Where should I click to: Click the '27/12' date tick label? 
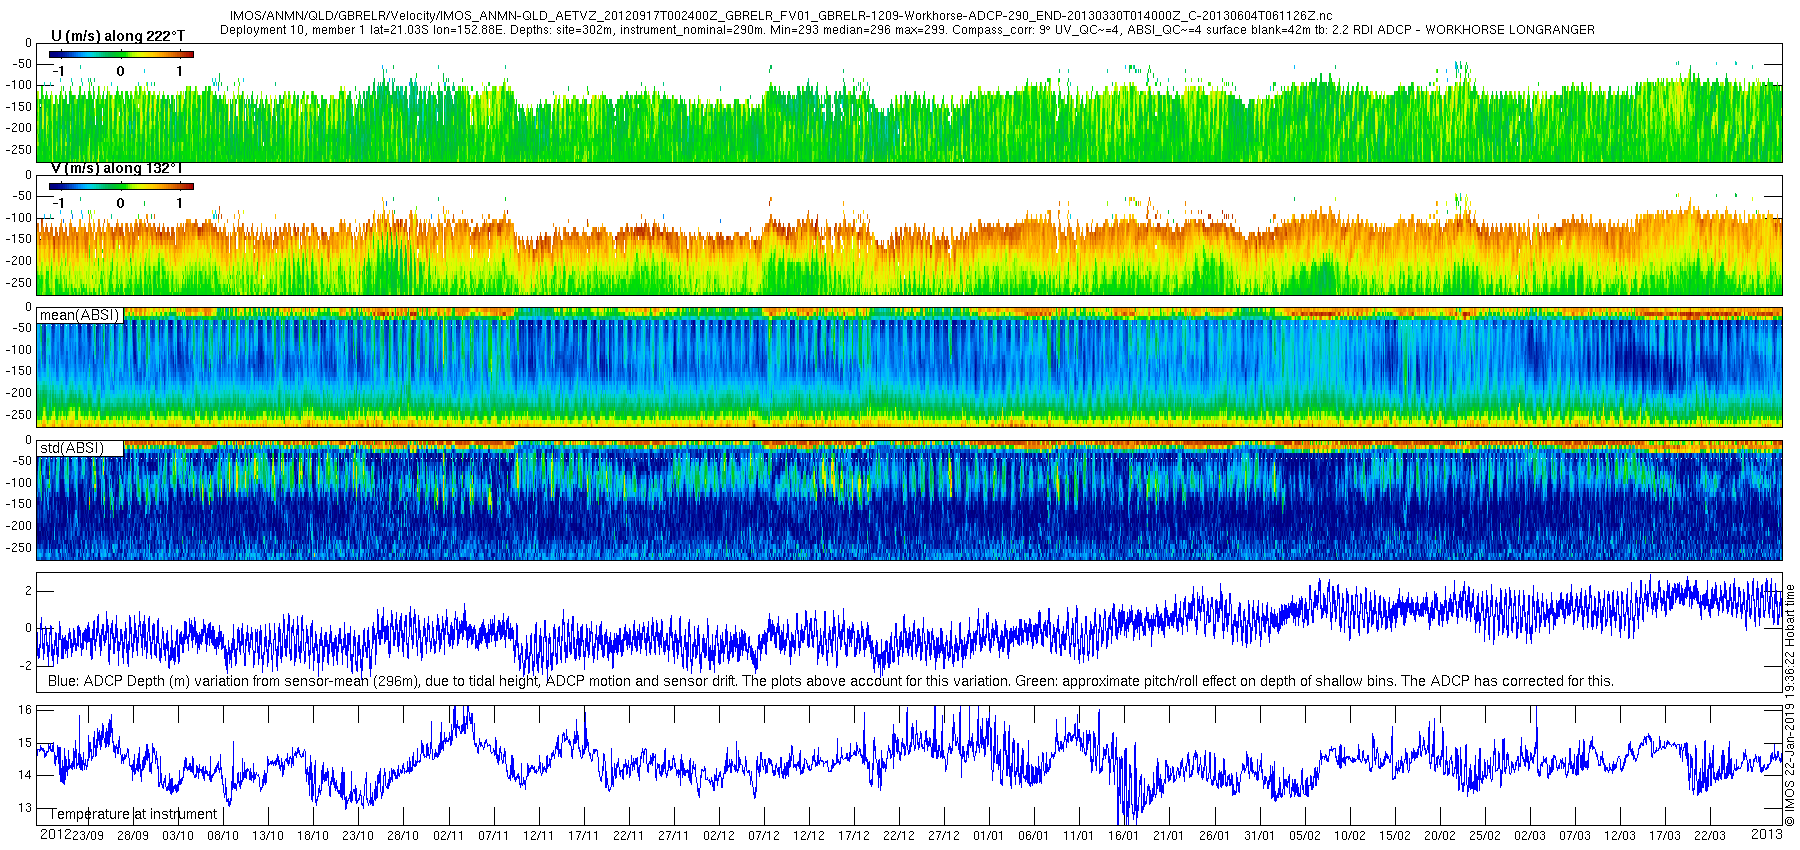click(x=943, y=836)
